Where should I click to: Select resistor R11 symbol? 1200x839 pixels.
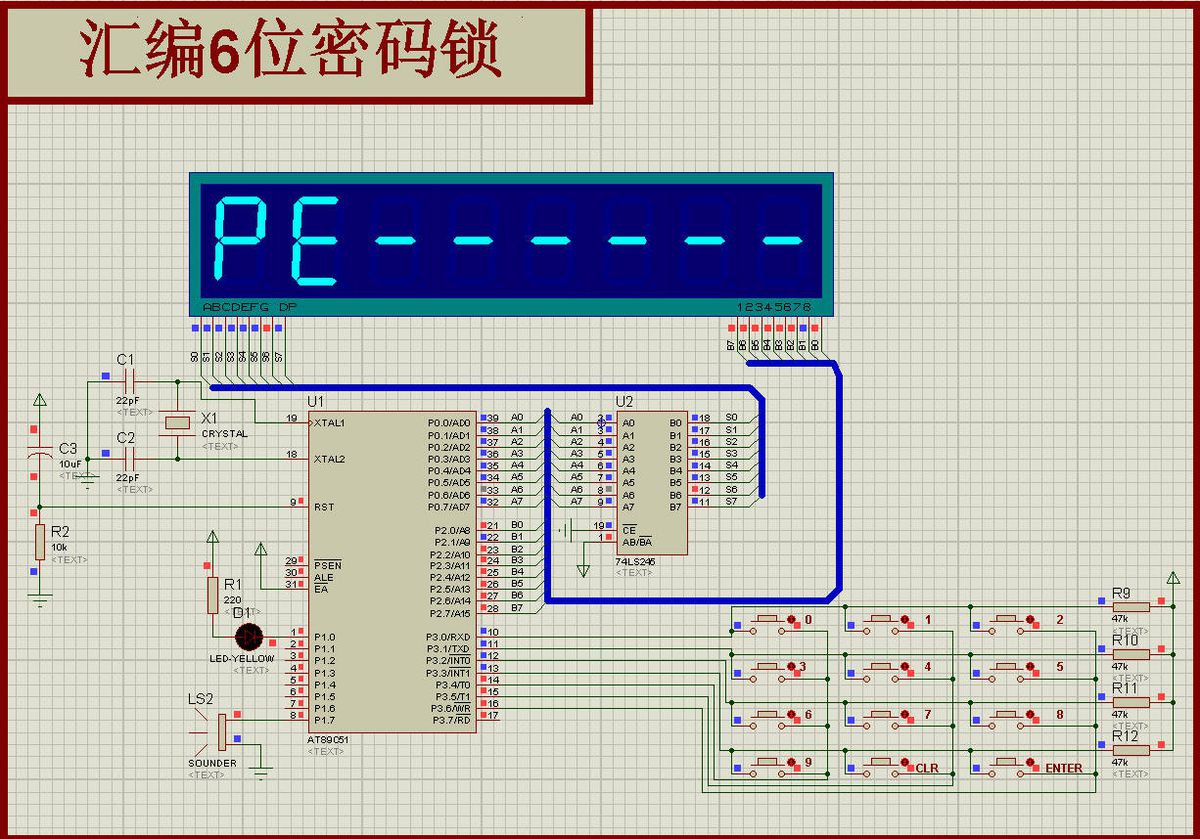[x=1131, y=702]
